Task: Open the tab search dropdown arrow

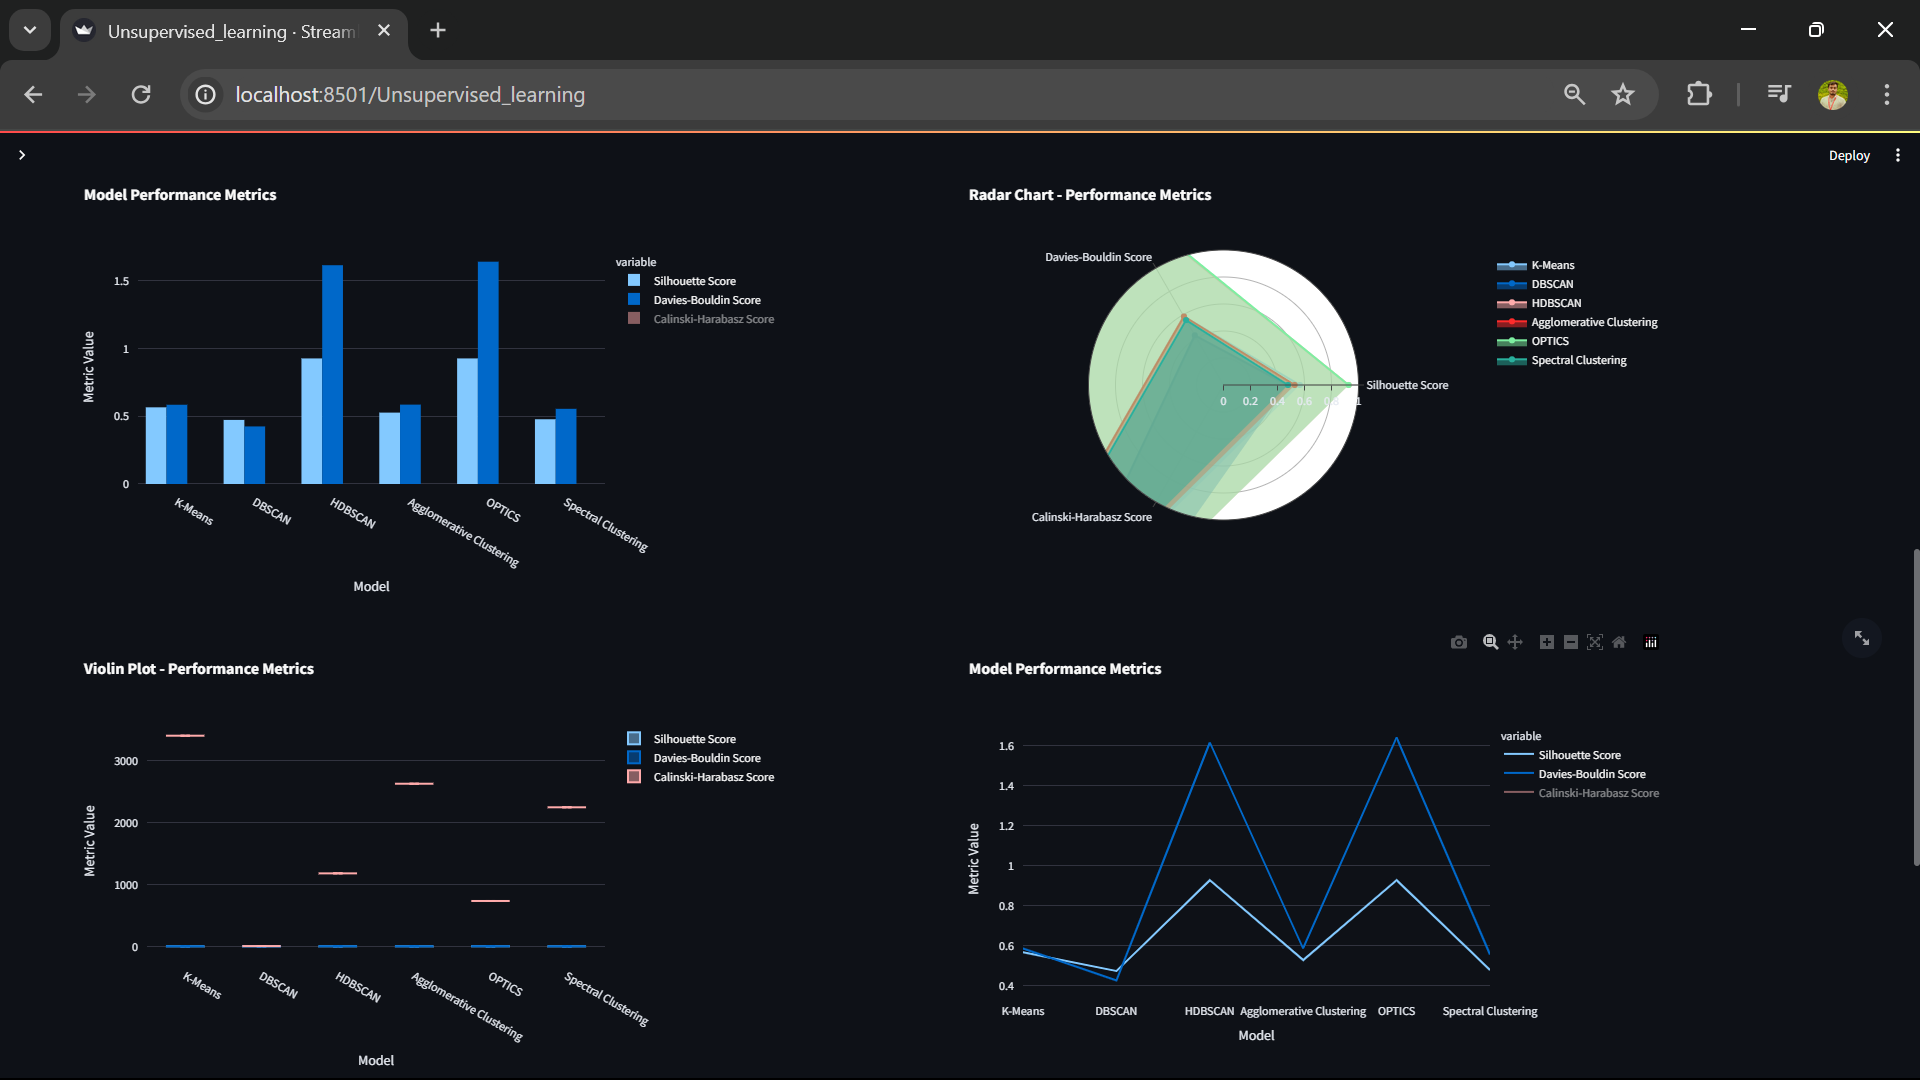Action: click(30, 30)
